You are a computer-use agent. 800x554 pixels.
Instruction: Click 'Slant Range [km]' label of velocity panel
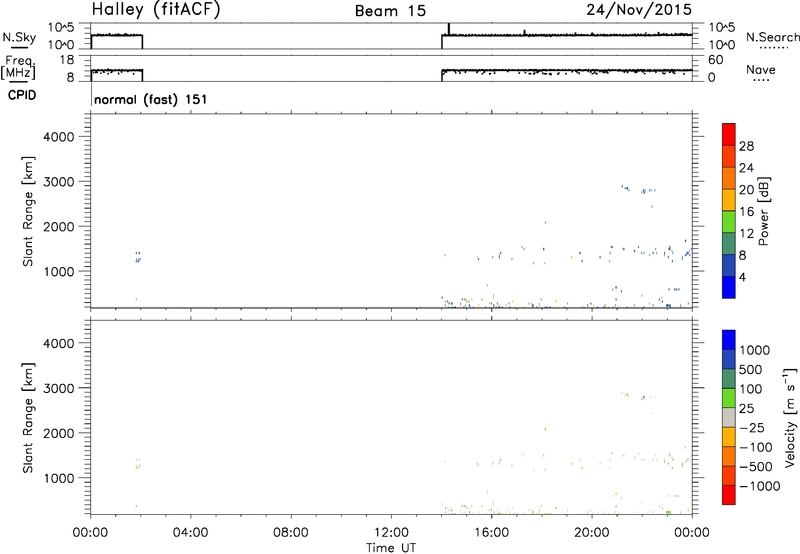pos(28,418)
